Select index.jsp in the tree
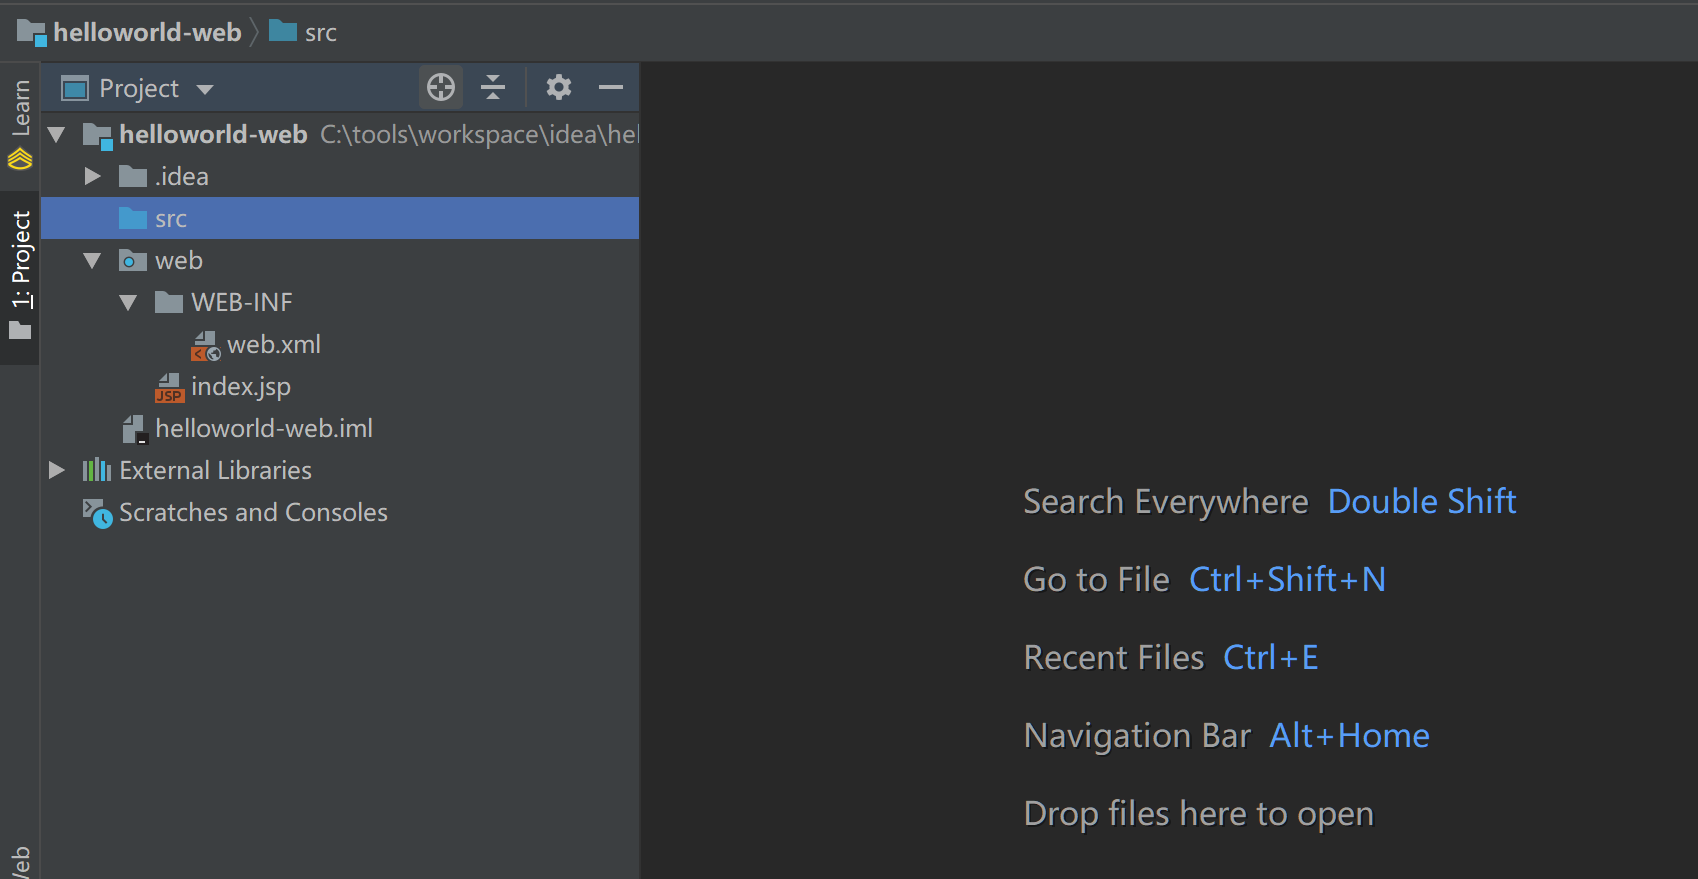Viewport: 1698px width, 879px height. (241, 387)
